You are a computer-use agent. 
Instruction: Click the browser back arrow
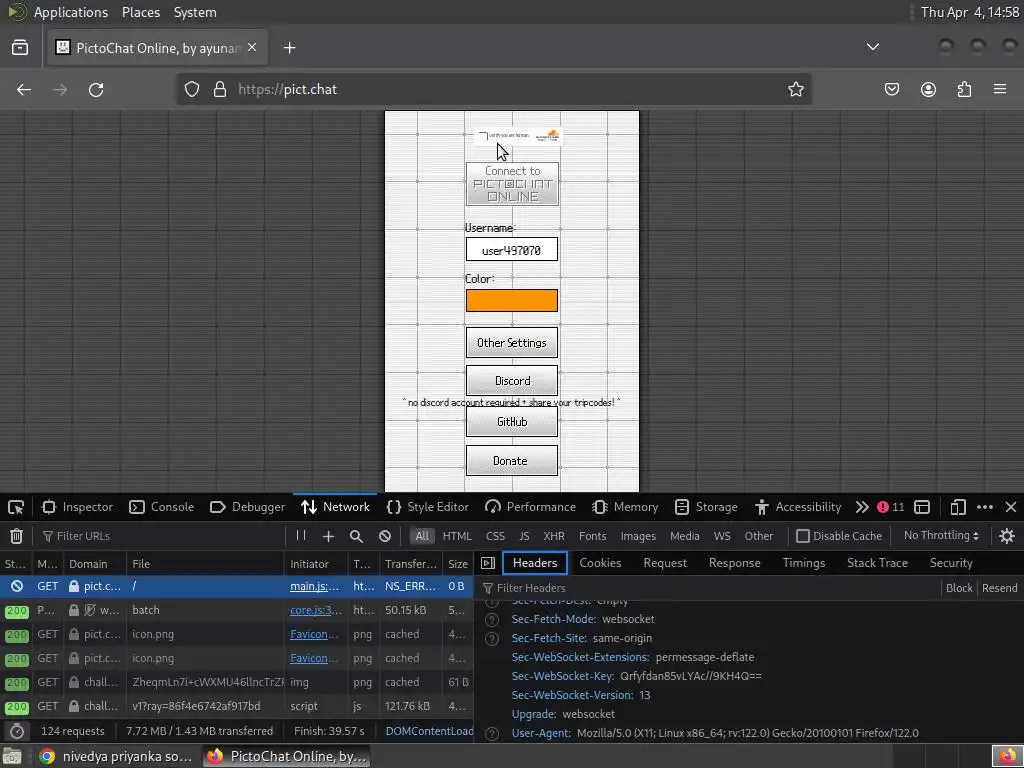click(x=24, y=89)
